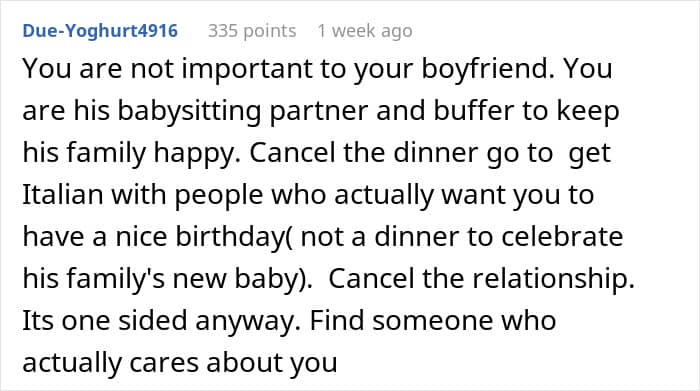Open the Due-Yoghurt4916 user profile
The height and width of the screenshot is (391, 700).
(100, 31)
